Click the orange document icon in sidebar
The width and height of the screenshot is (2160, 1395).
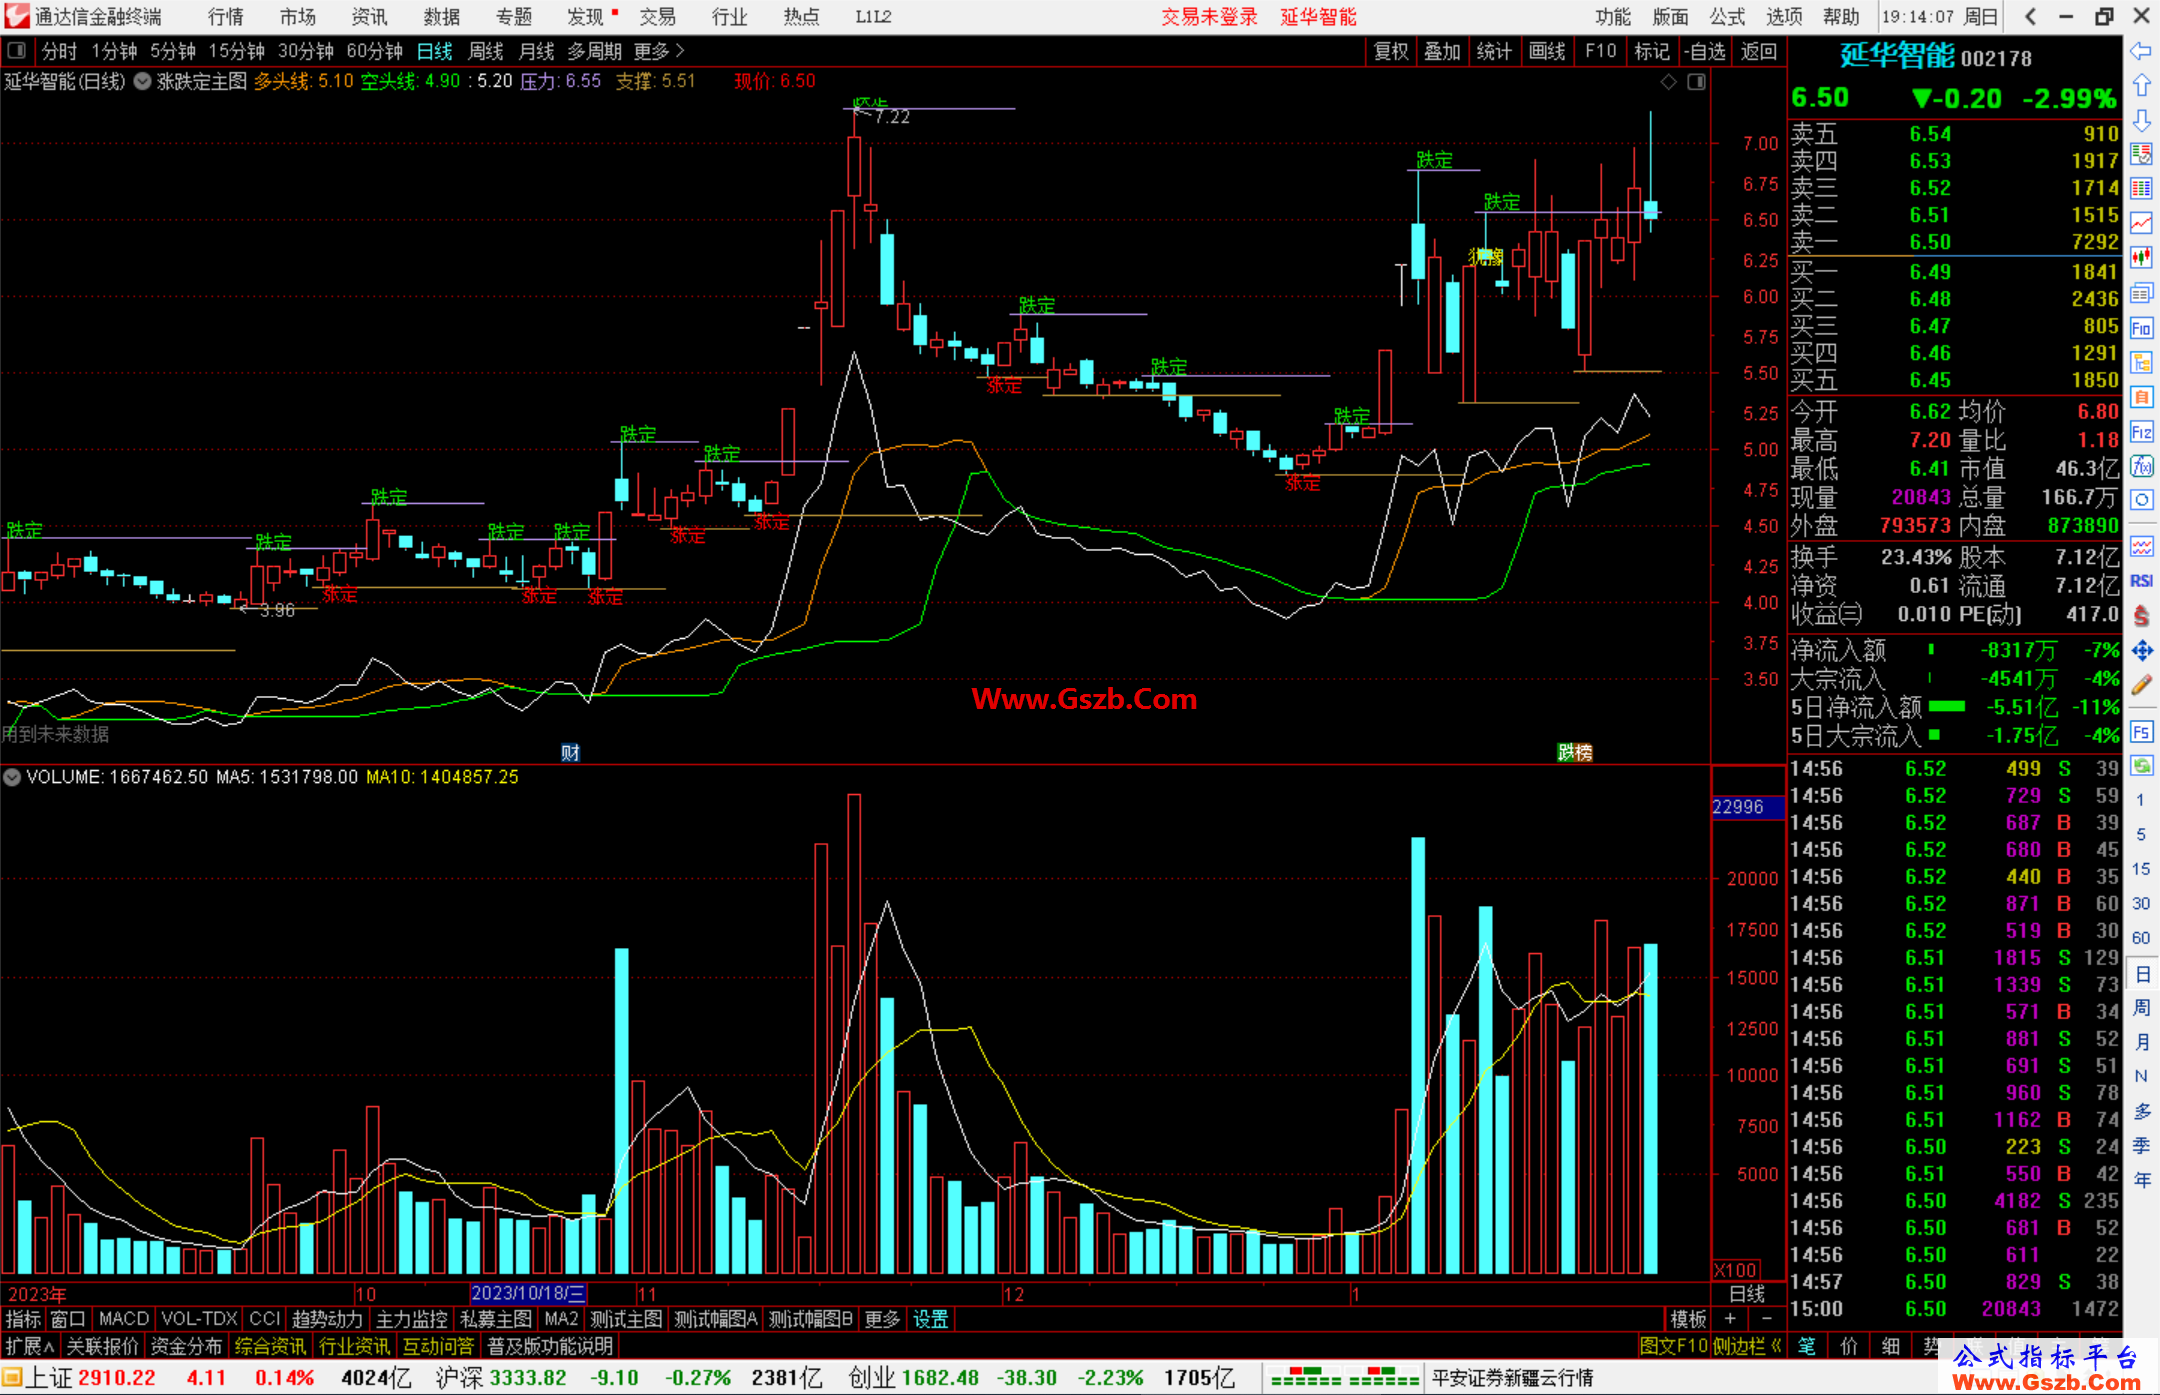[x=2141, y=397]
